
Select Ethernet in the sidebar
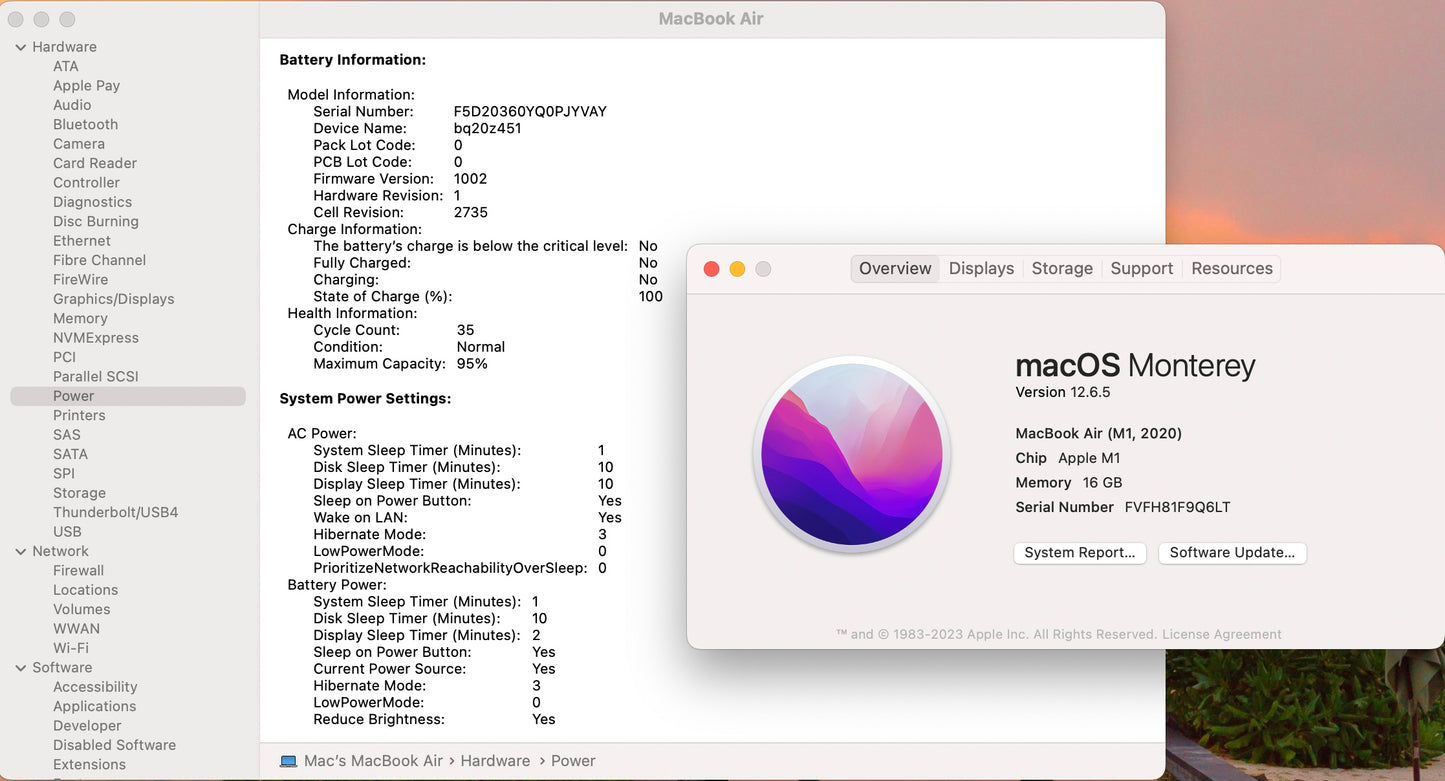pyautogui.click(x=82, y=241)
